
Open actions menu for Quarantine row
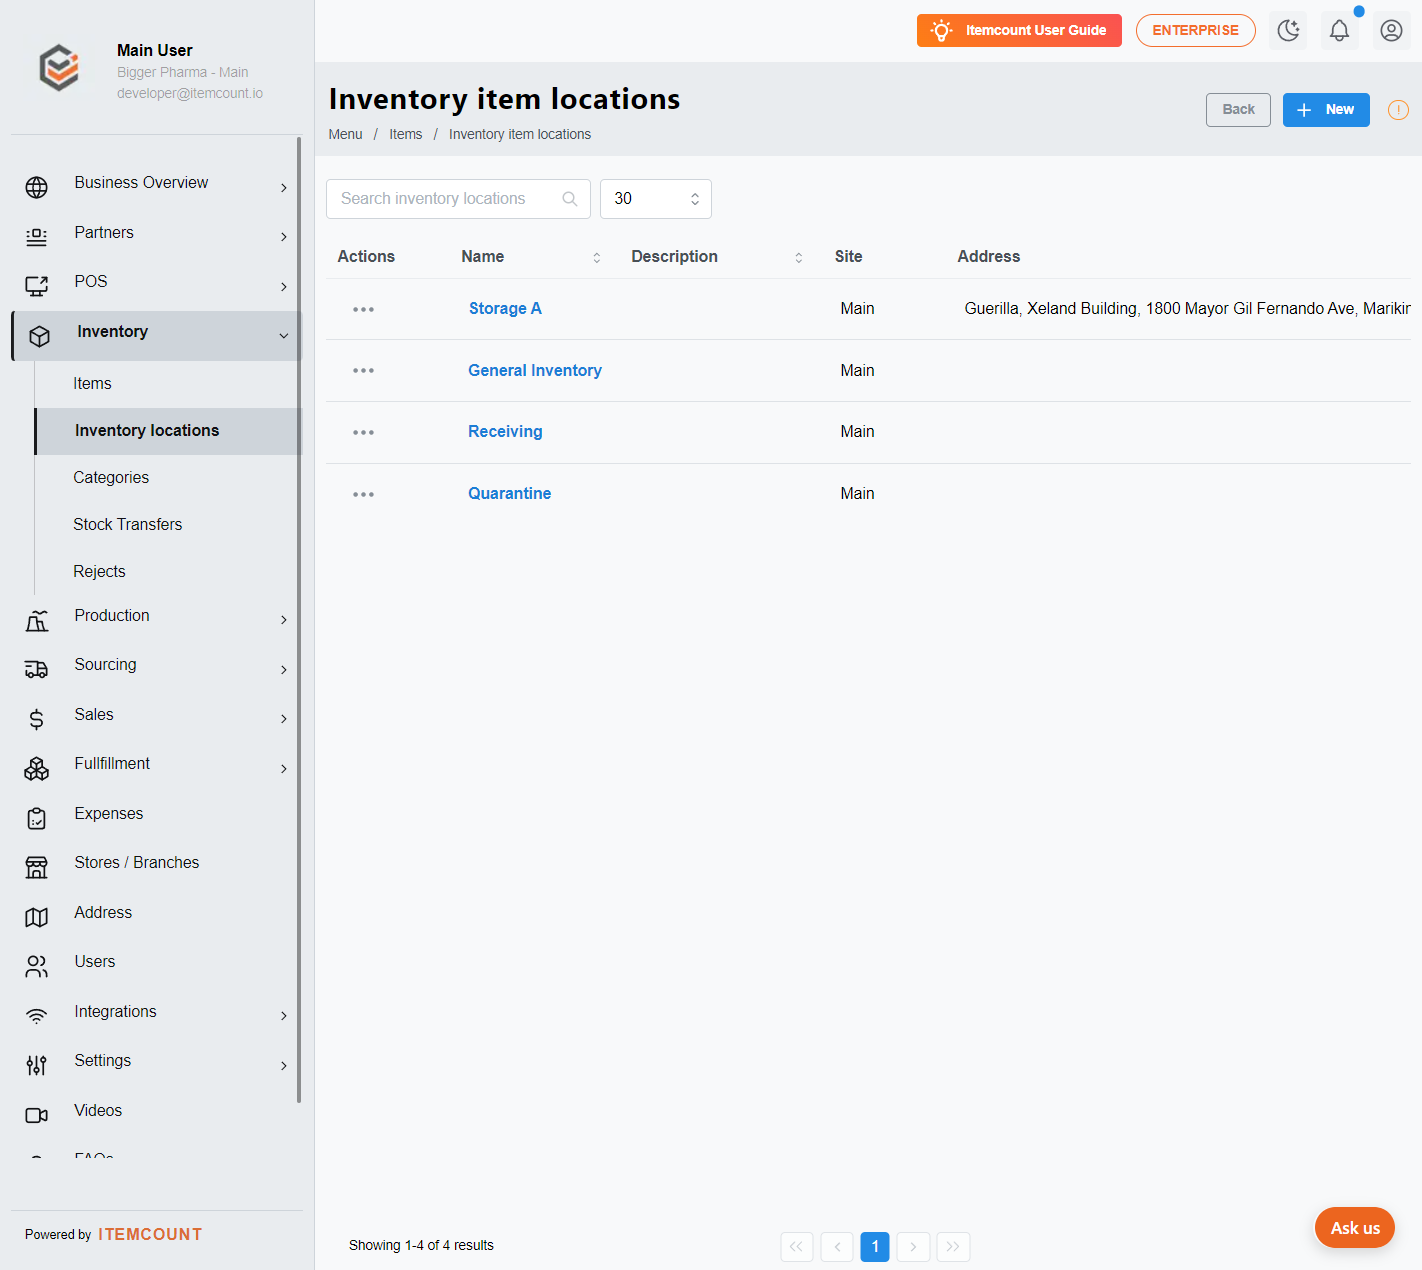pos(364,494)
